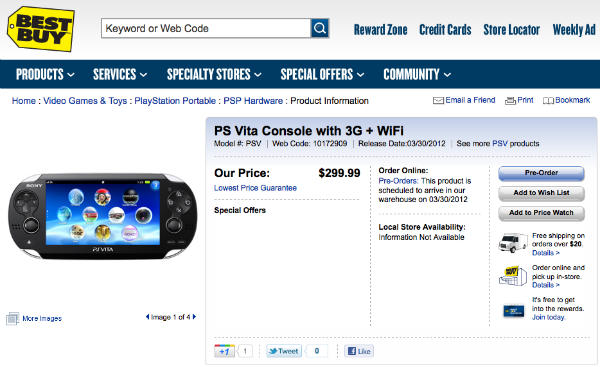600x367 pixels.
Task: Go to the next product image arrow
Action: coord(194,316)
